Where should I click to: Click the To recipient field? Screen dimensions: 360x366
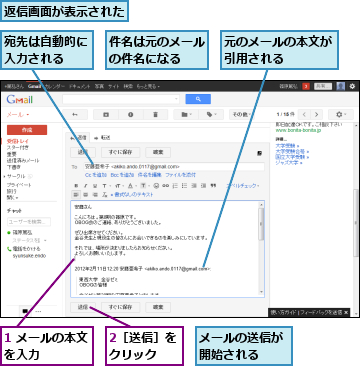[174, 166]
